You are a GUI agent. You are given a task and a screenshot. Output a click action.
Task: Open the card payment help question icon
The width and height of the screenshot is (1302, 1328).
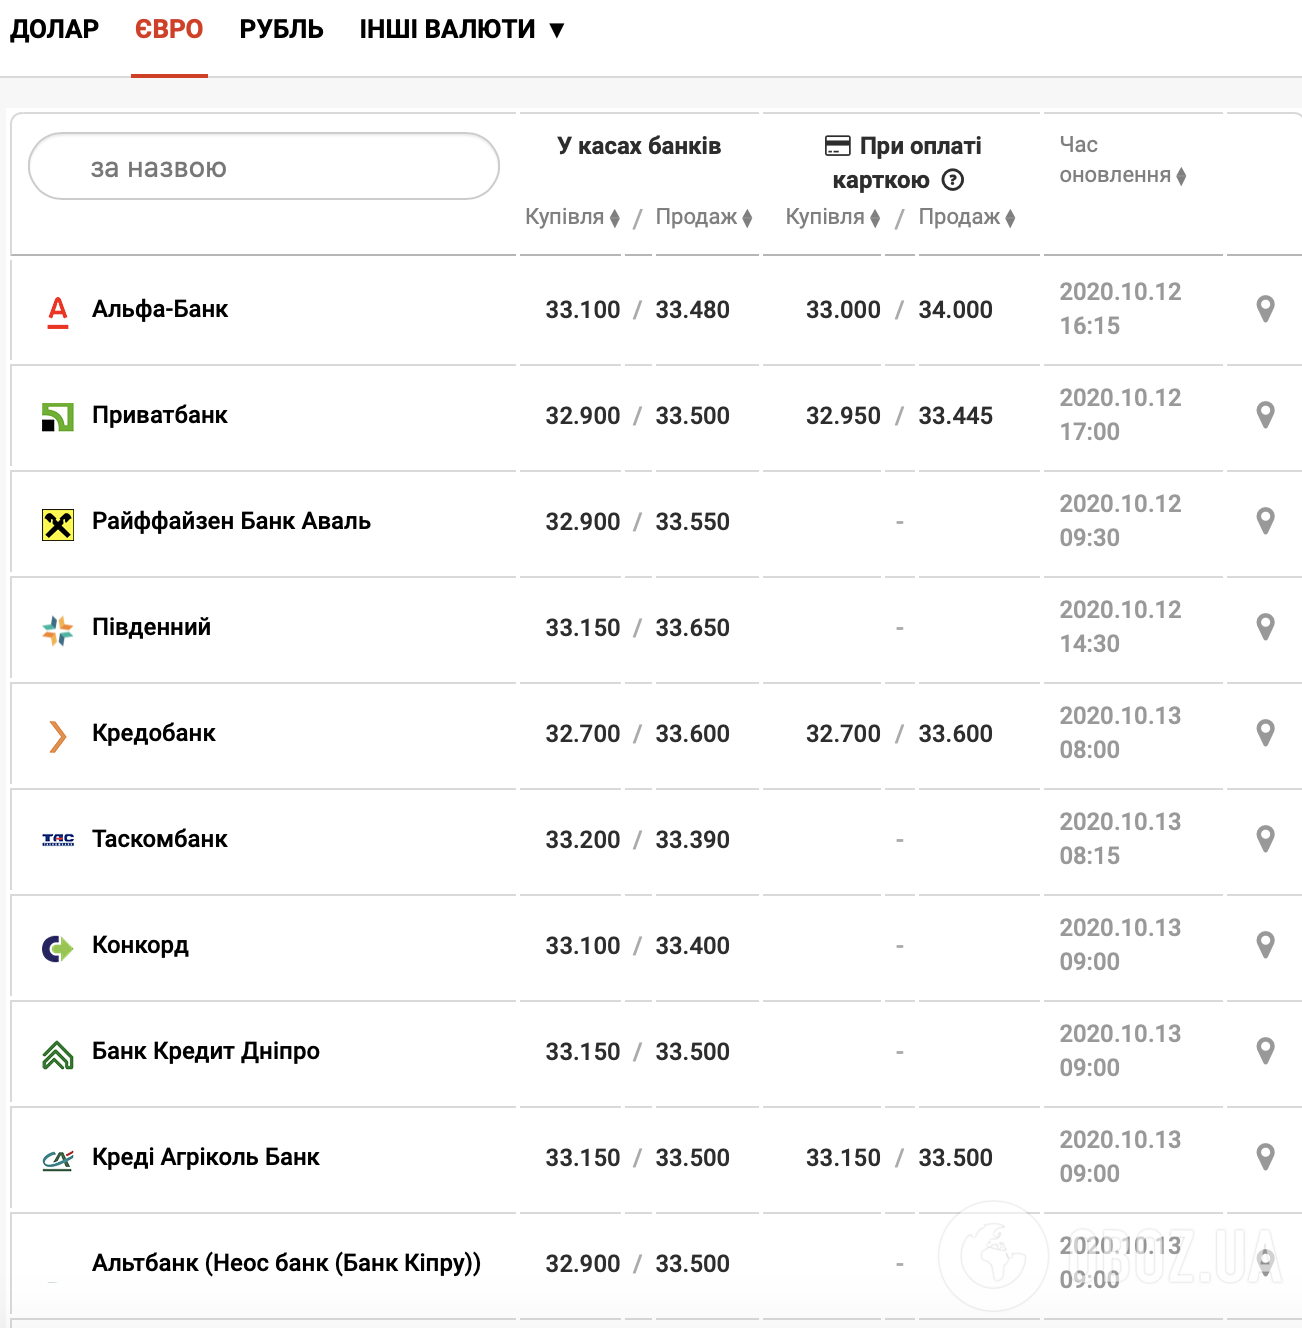[x=954, y=180]
